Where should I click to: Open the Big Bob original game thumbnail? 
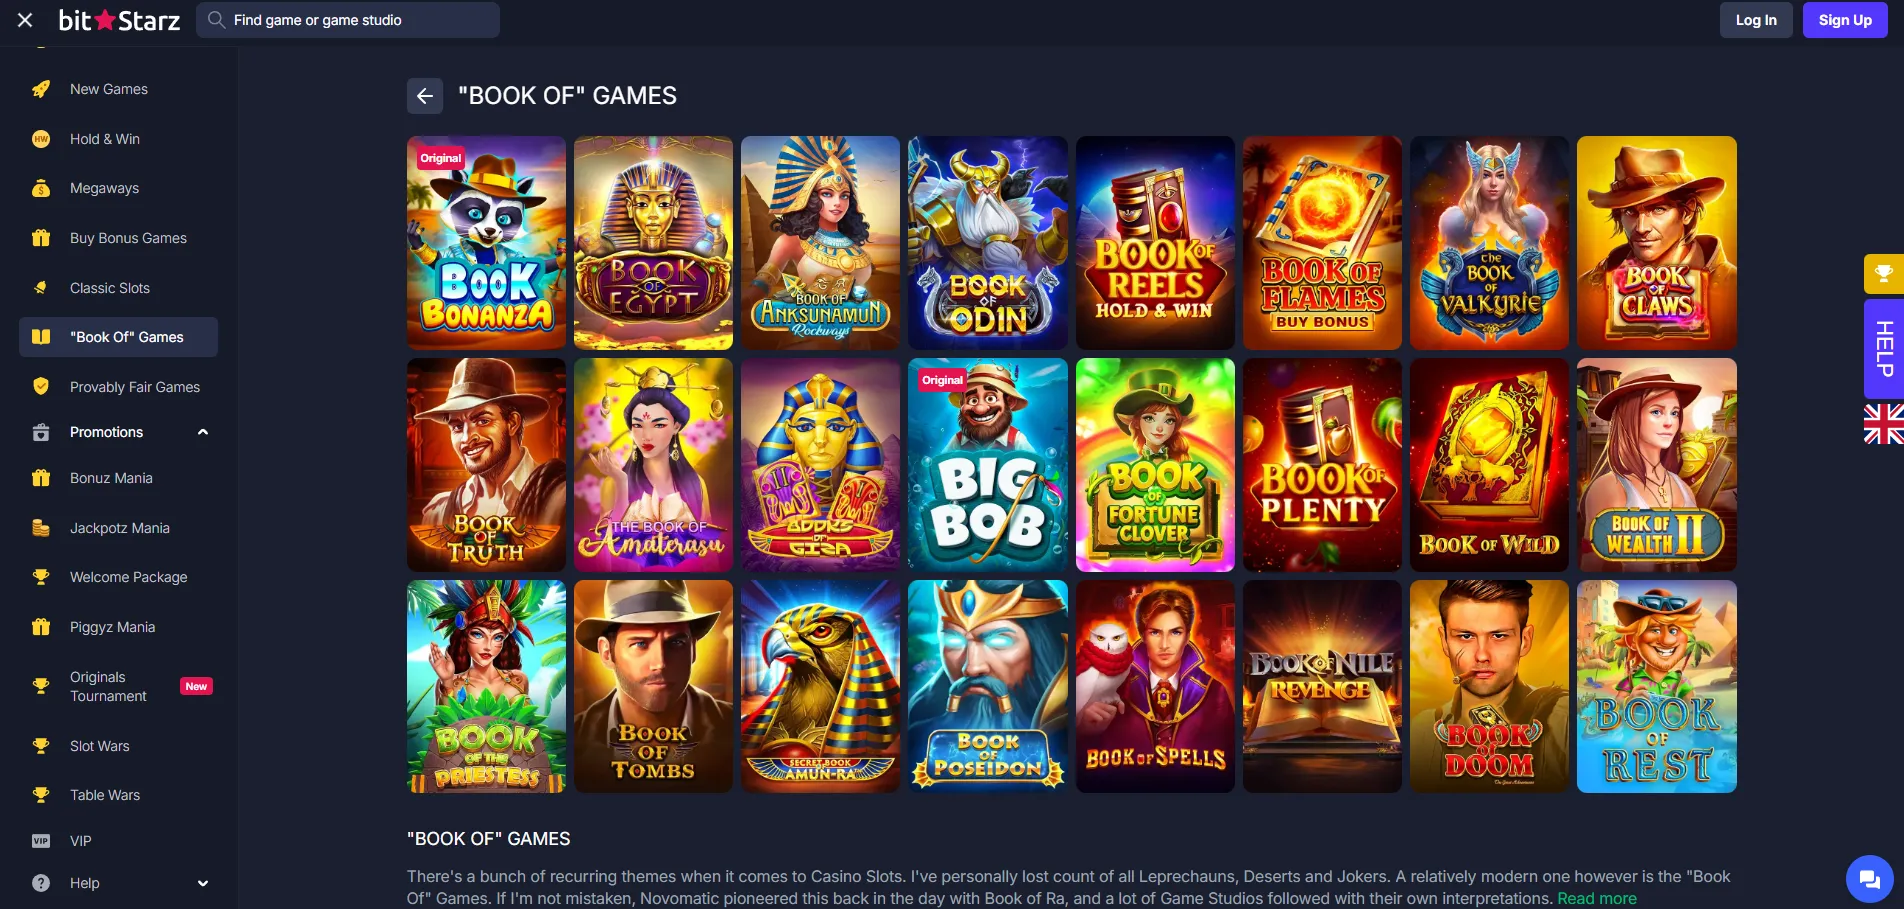(x=988, y=465)
